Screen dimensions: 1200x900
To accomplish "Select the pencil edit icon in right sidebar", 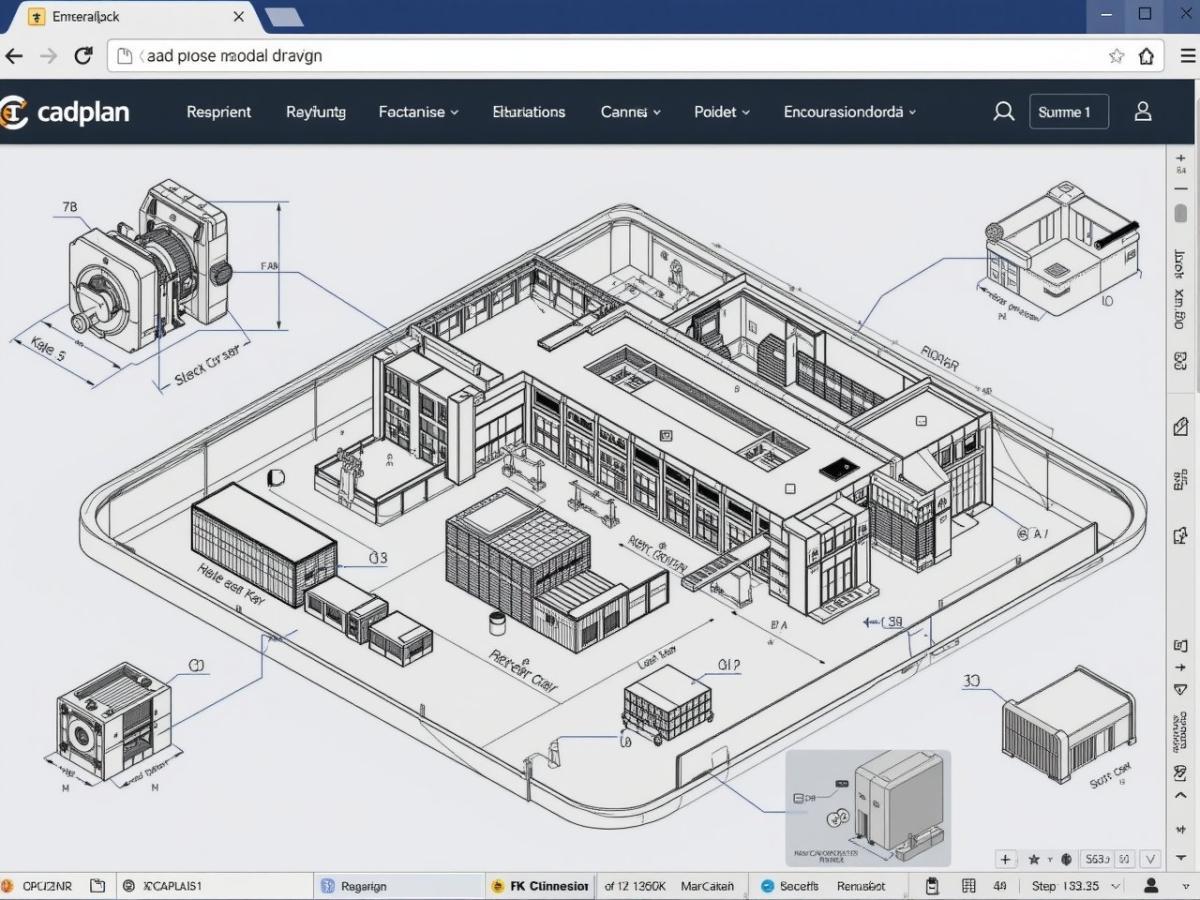I will click(x=1180, y=427).
